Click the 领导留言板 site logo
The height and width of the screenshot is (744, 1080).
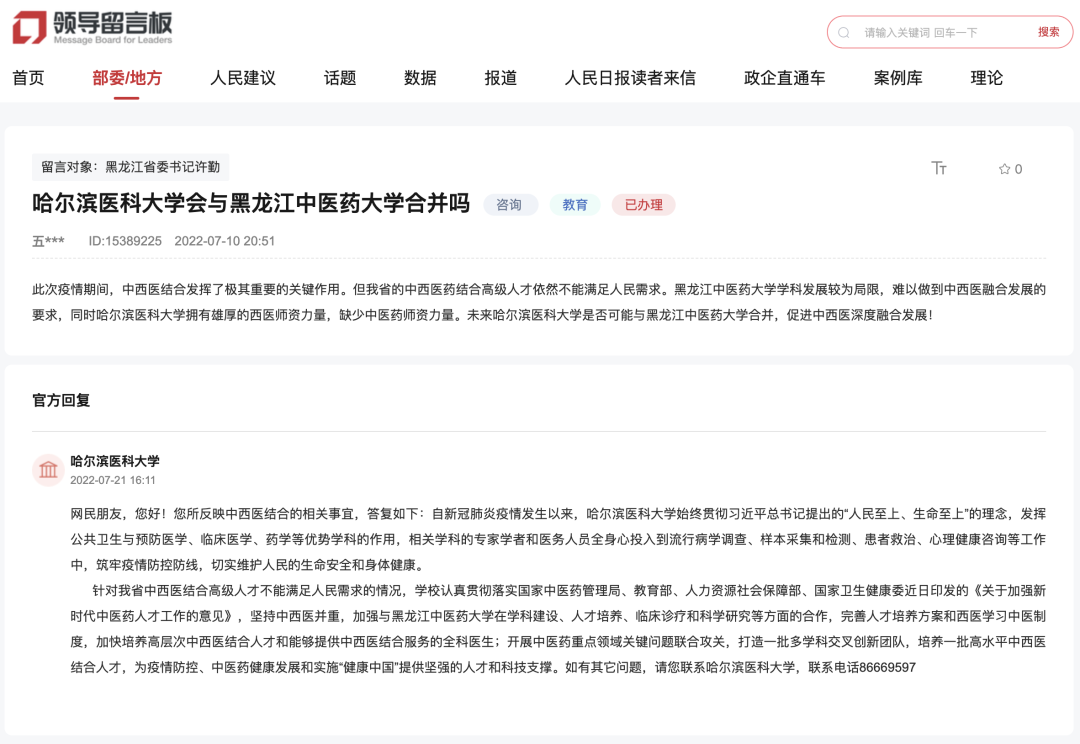[x=92, y=28]
